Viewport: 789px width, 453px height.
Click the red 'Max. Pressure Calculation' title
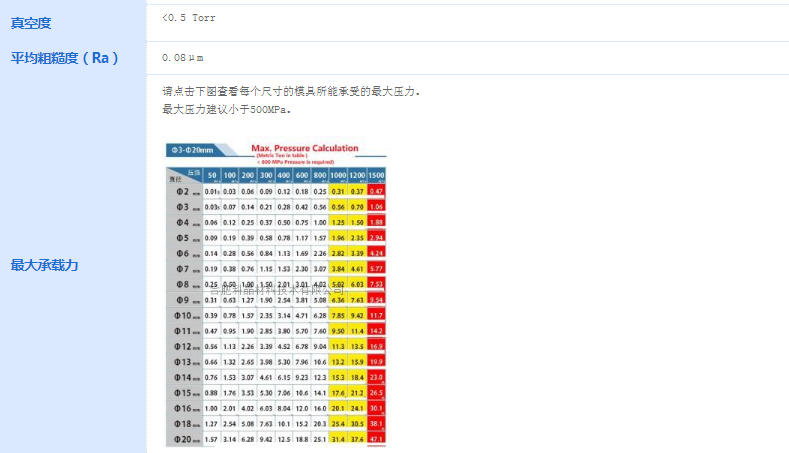pos(304,148)
